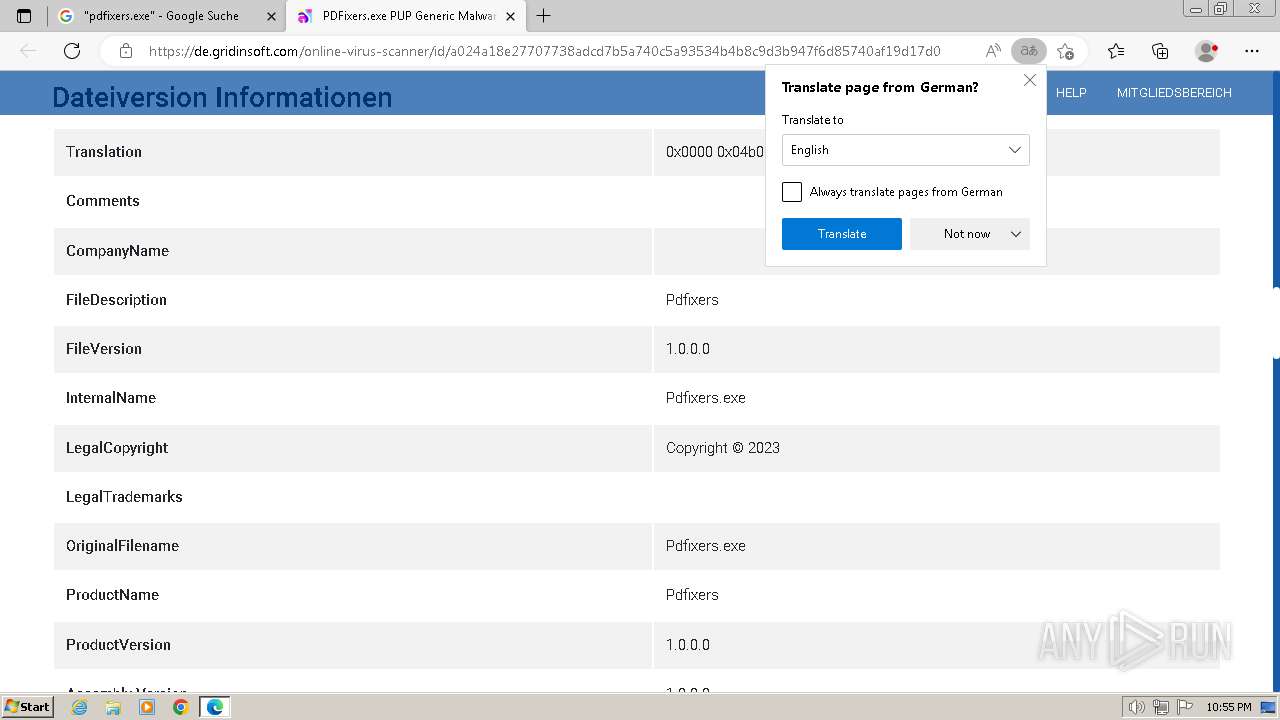Open media player taskbar icon
Viewport: 1280px width, 720px height.
pyautogui.click(x=147, y=707)
